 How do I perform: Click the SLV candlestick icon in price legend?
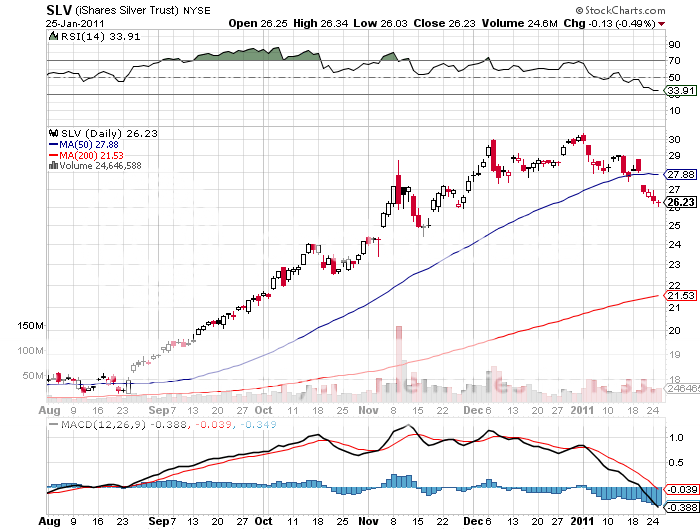pos(54,133)
